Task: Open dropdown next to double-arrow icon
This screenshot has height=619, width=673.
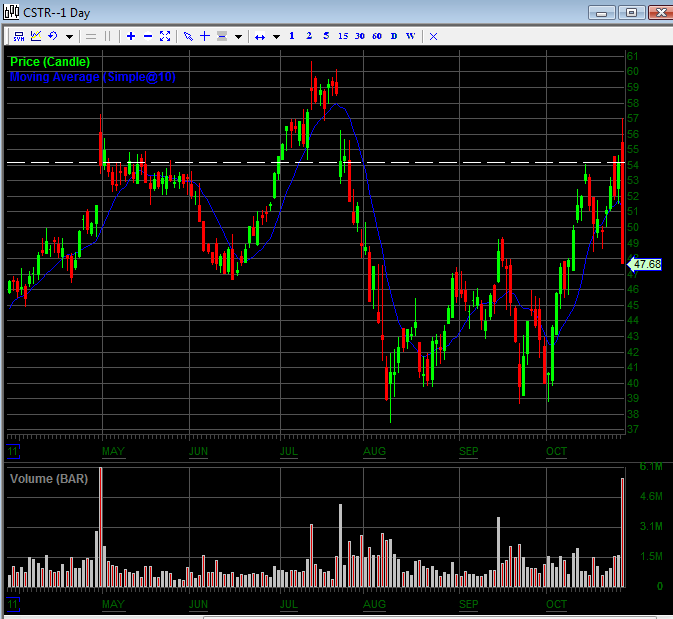Action: click(x=276, y=37)
